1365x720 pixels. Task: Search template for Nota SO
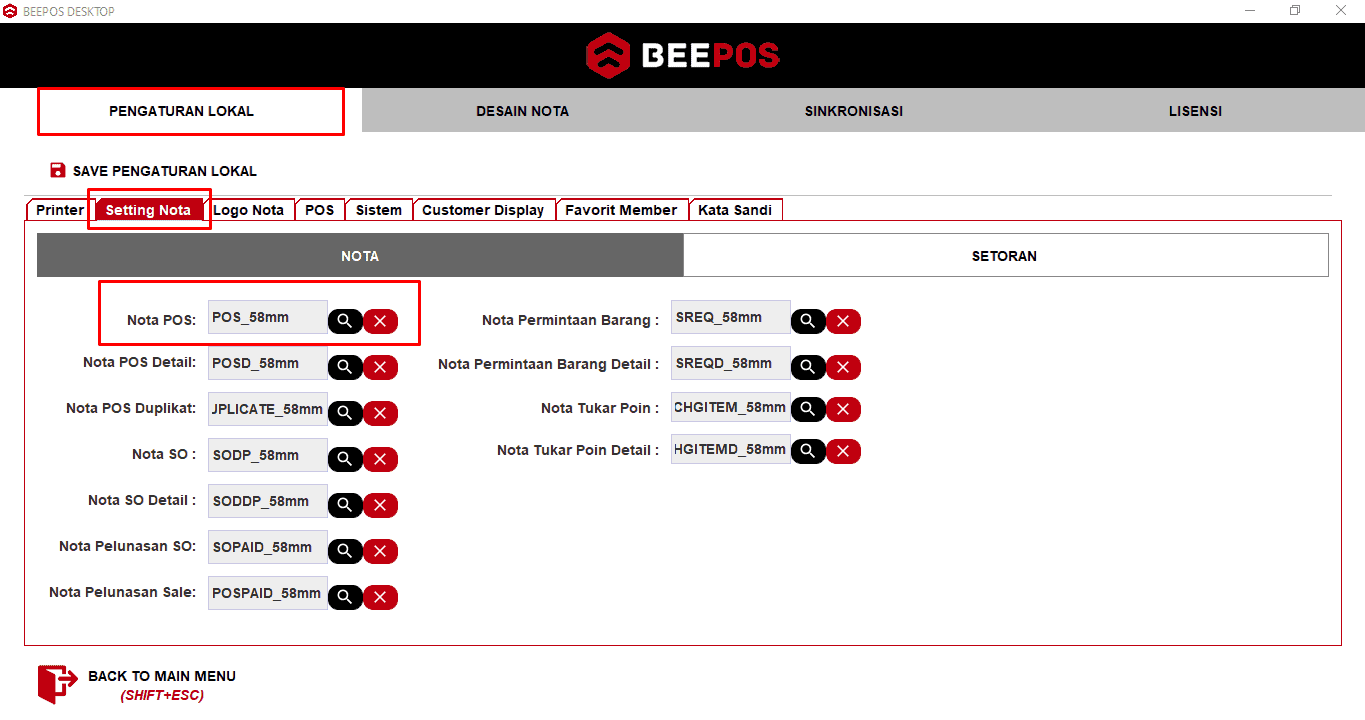pos(345,459)
